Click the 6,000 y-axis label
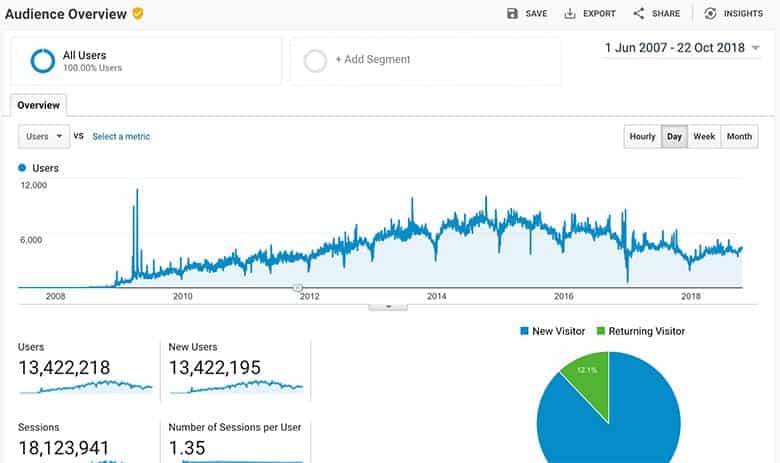This screenshot has height=463, width=780. pos(31,240)
